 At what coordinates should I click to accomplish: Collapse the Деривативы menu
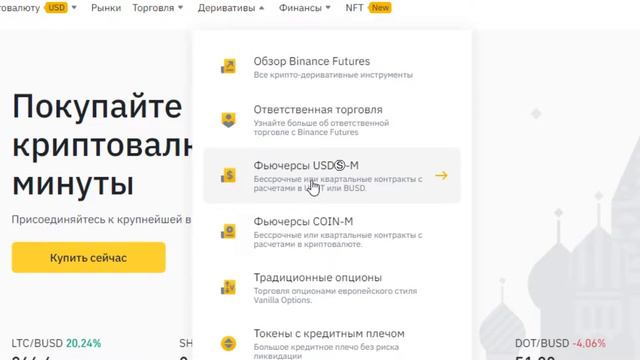click(x=231, y=8)
